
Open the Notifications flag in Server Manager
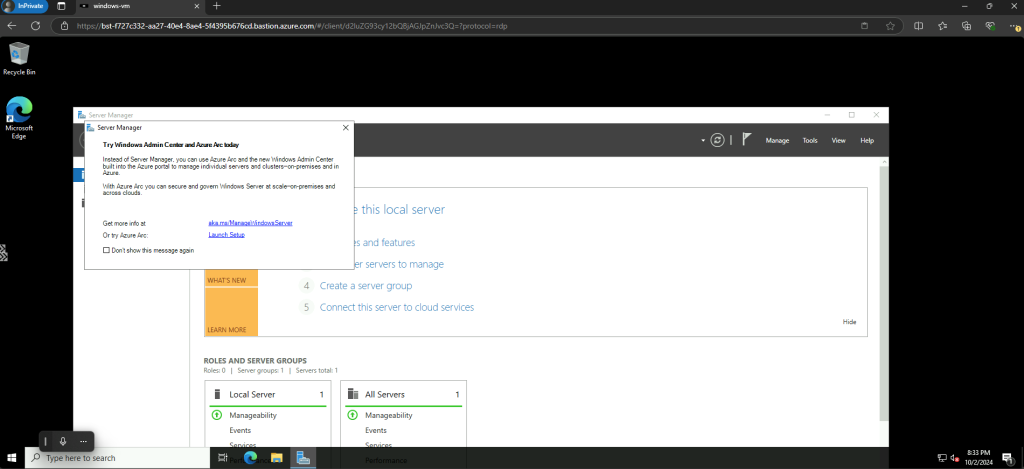click(746, 139)
